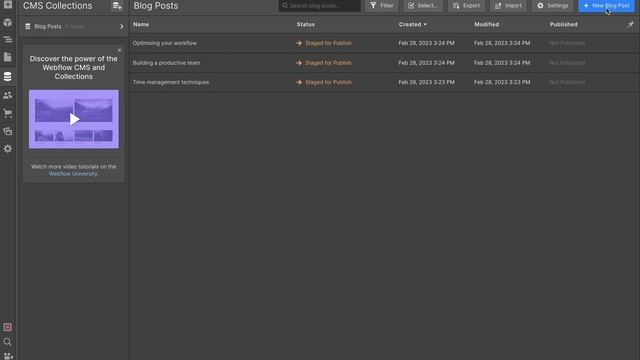Open the Users panel icon
This screenshot has height=360, width=640.
pyautogui.click(x=7, y=95)
